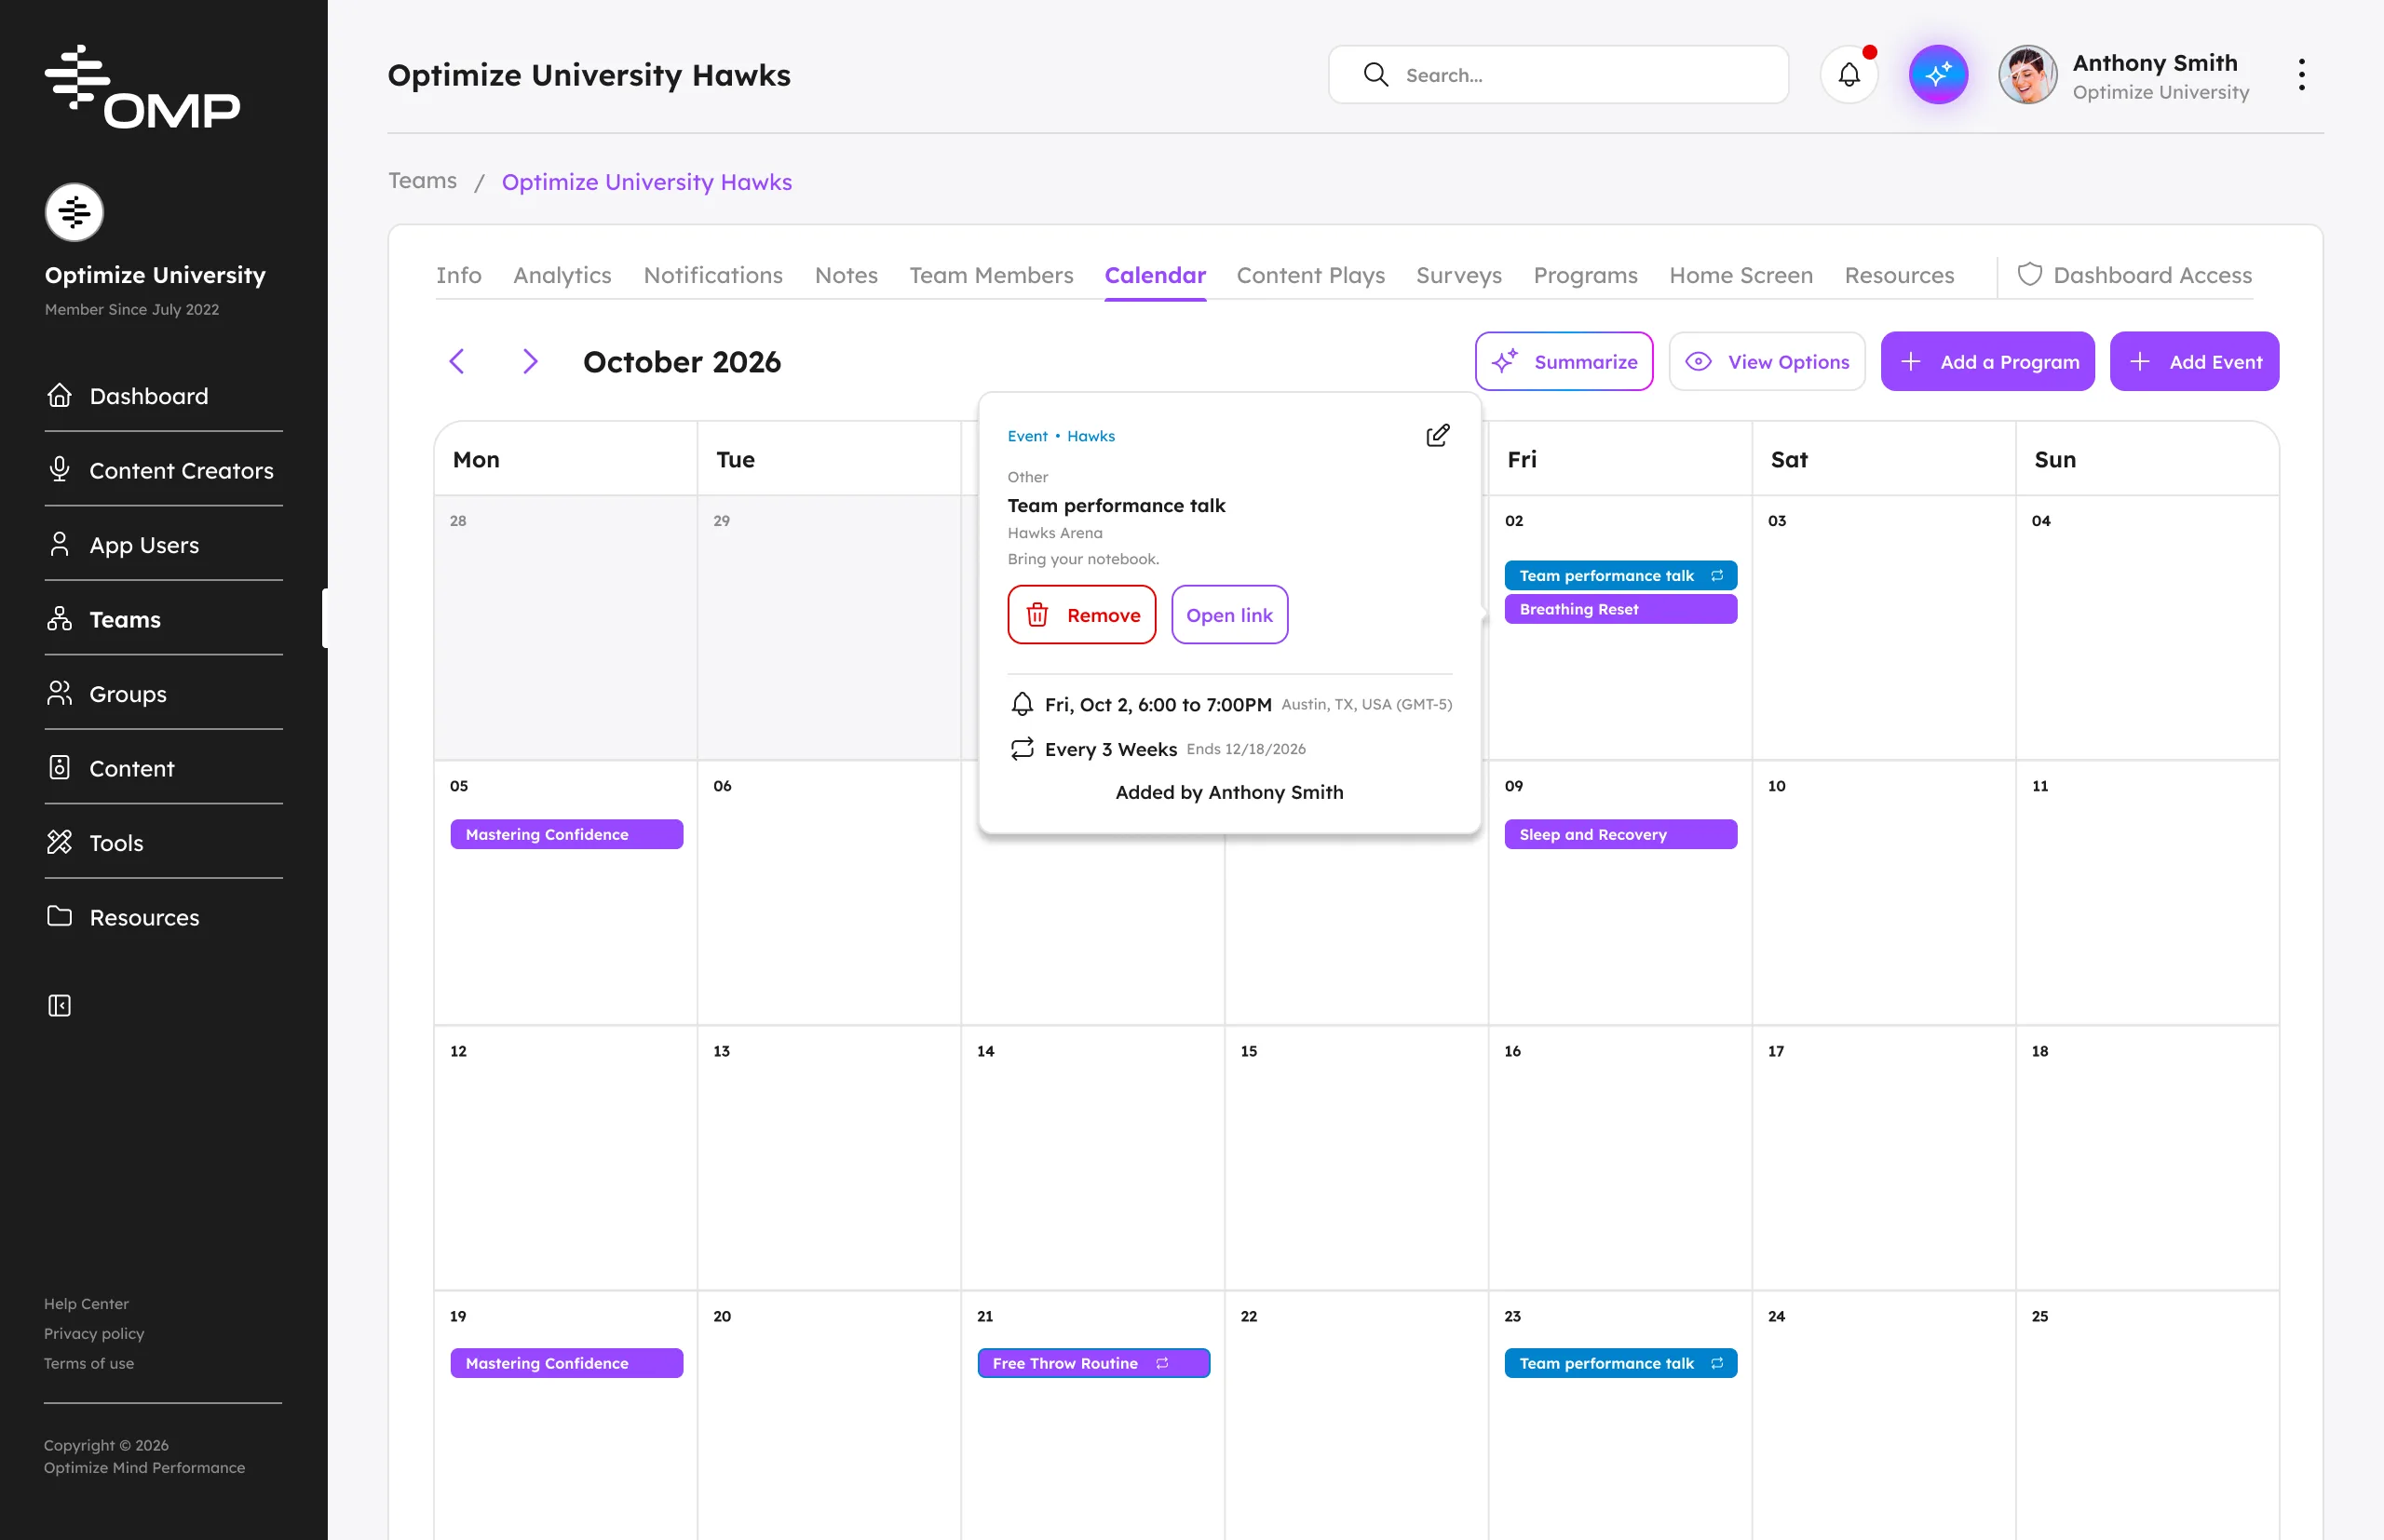Click the Search input field
Image resolution: width=2384 pixels, height=1540 pixels.
(1558, 75)
